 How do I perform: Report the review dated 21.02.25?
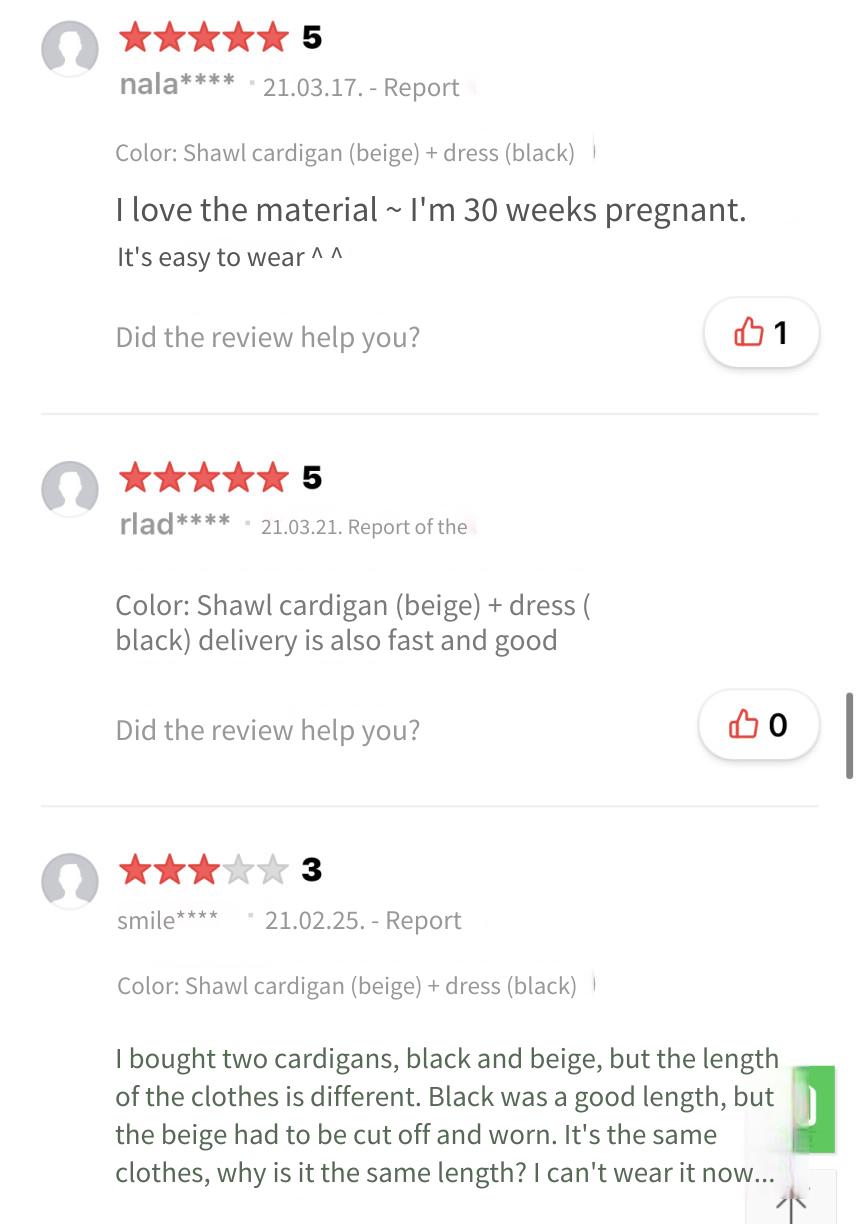(423, 921)
